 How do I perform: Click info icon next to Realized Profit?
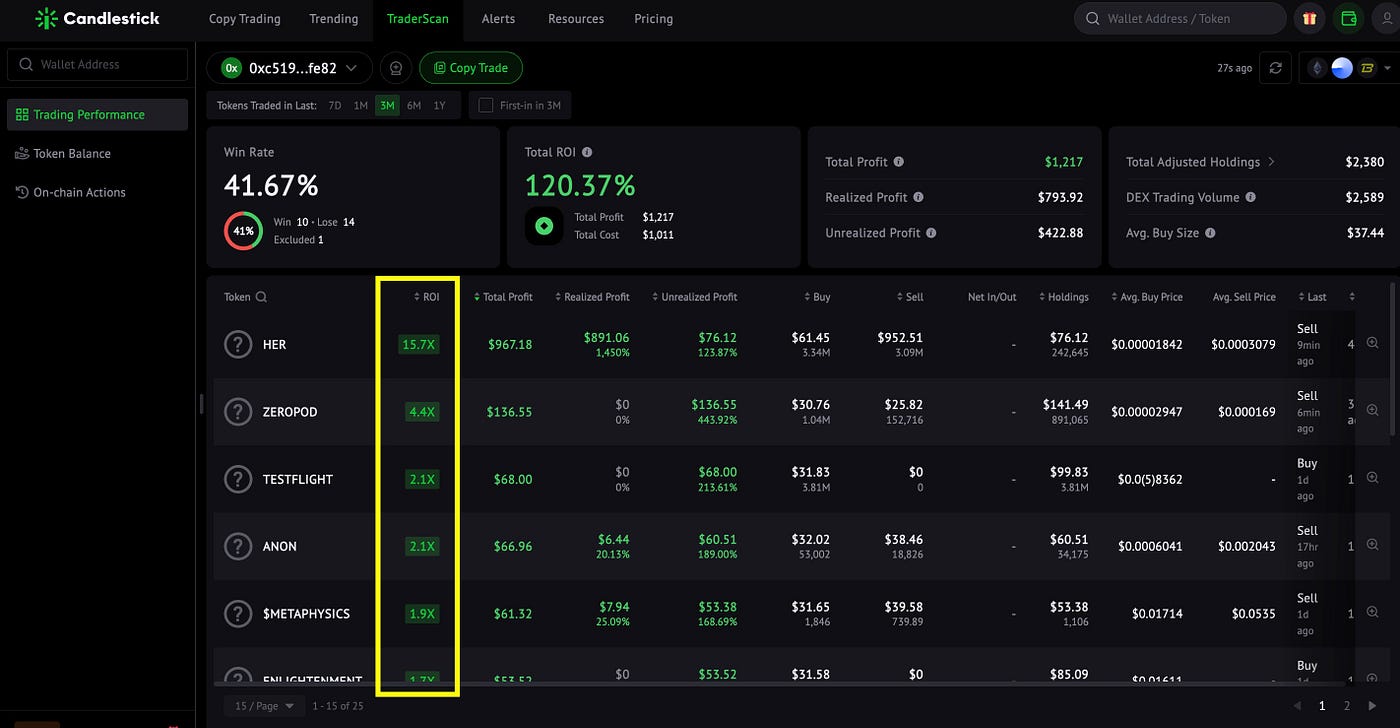click(x=918, y=197)
